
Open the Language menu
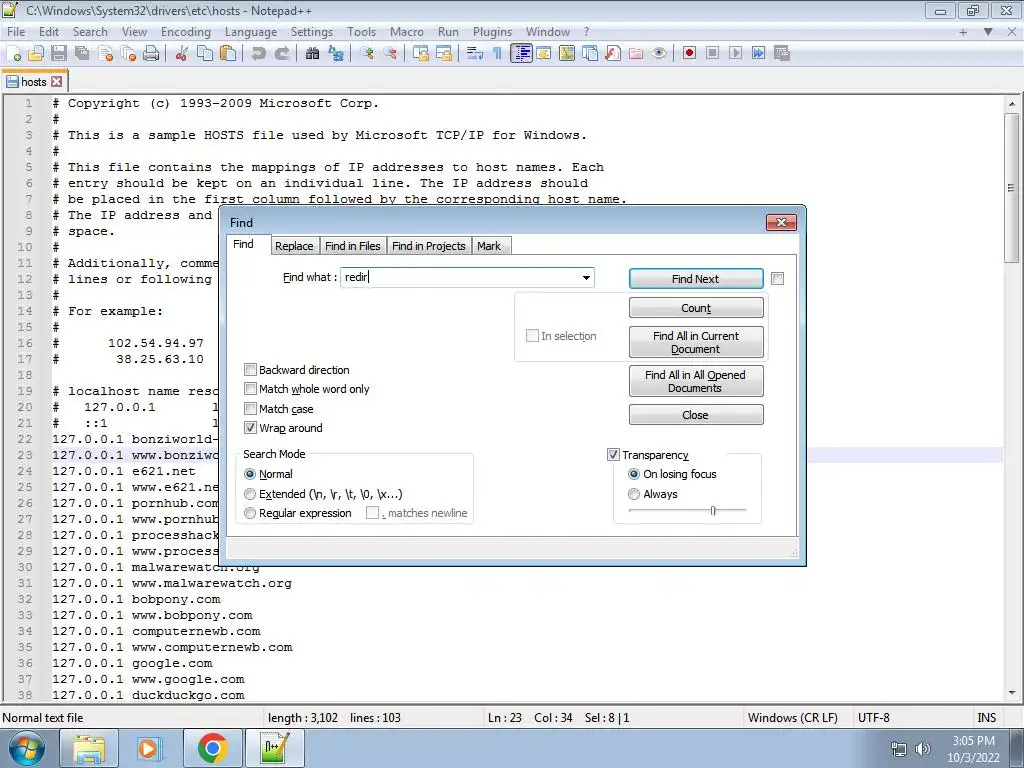click(x=251, y=31)
